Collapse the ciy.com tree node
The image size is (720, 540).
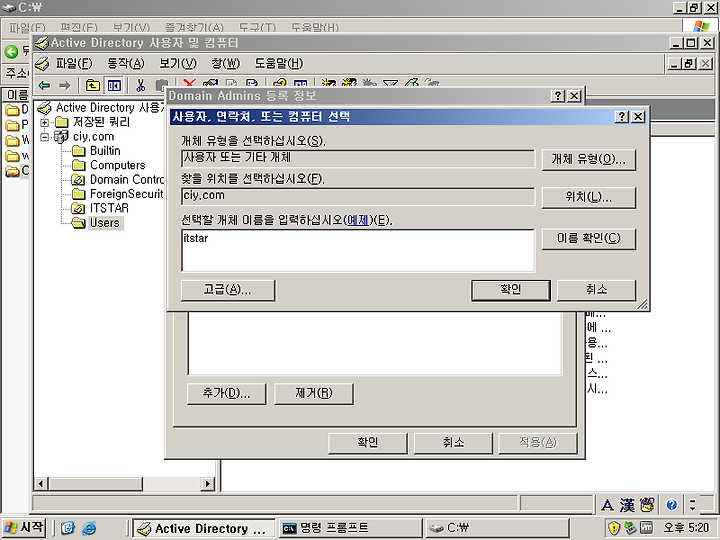[45, 137]
